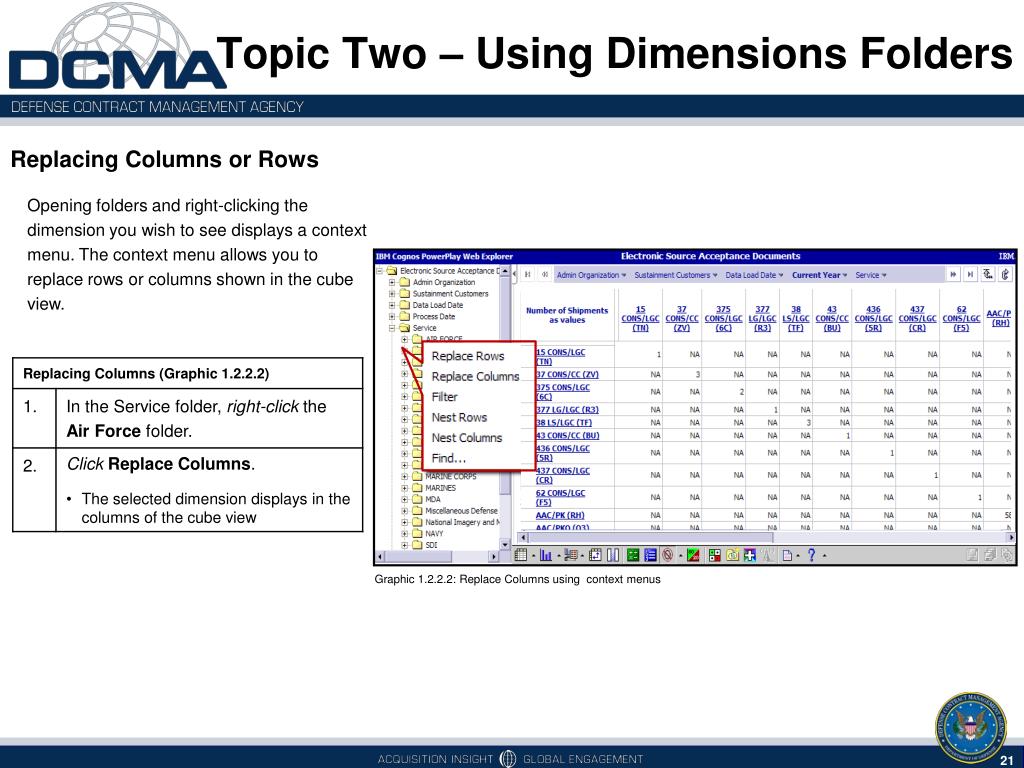Click the red no-entry zero suppression icon
Image resolution: width=1024 pixels, height=768 pixels.
click(667, 555)
